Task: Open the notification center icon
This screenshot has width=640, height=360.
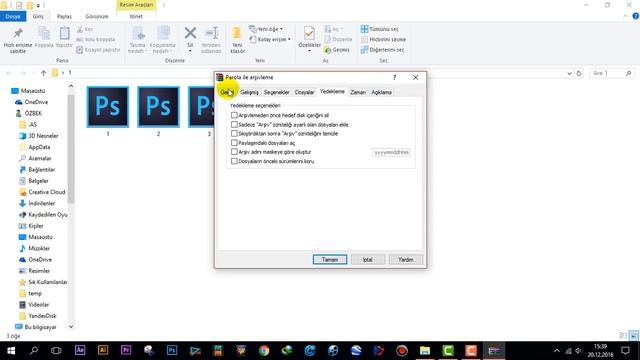Action: coord(625,351)
